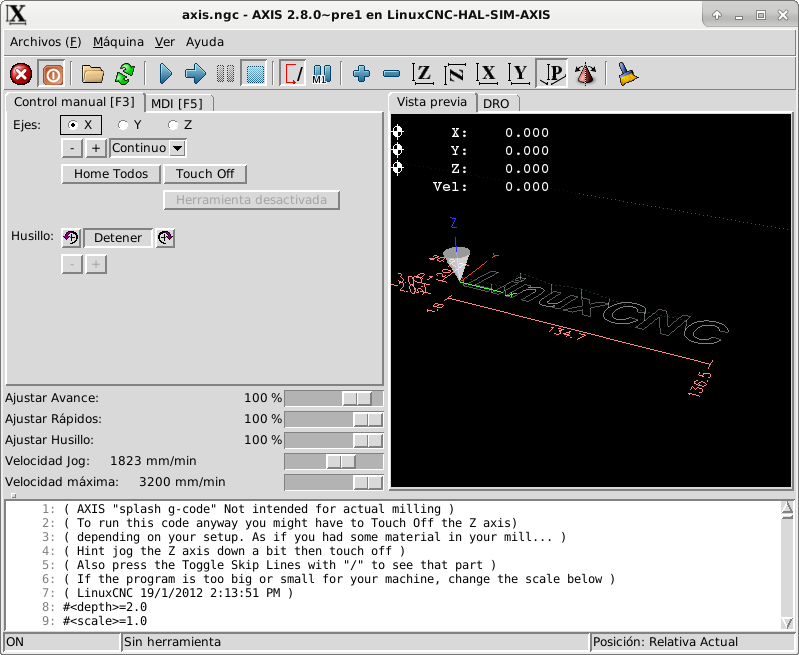Toggle rotate view cone icon
The width and height of the screenshot is (799, 655).
[x=585, y=74]
